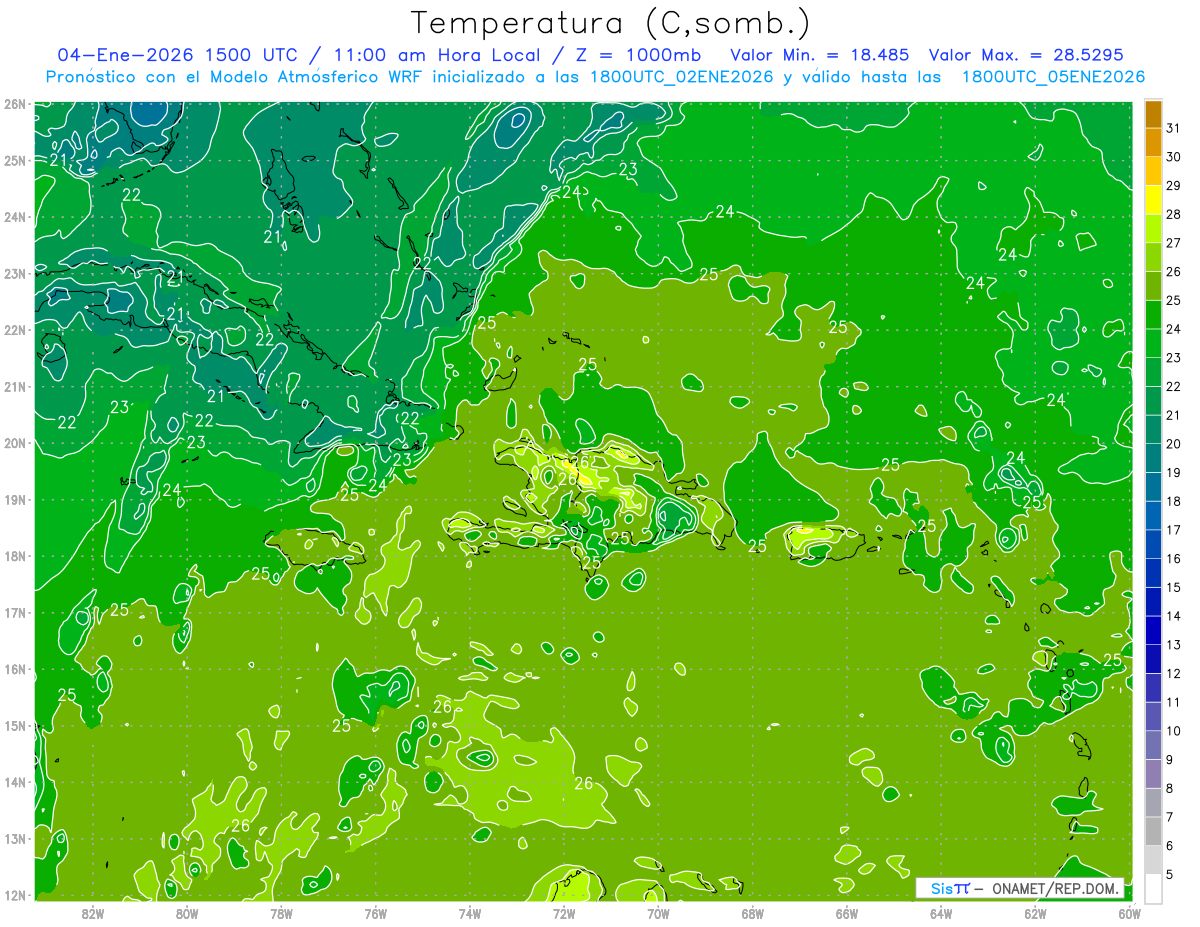Click the colorbar label 16
The width and height of the screenshot is (1200, 927).
click(x=1174, y=559)
